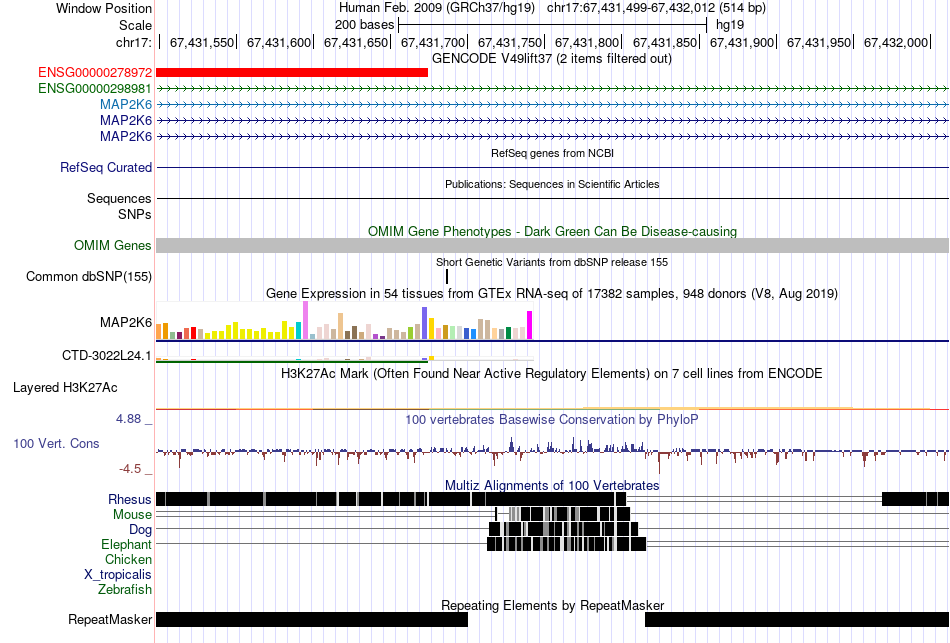Click the Gene Expression in 54 tissues title

click(552, 294)
